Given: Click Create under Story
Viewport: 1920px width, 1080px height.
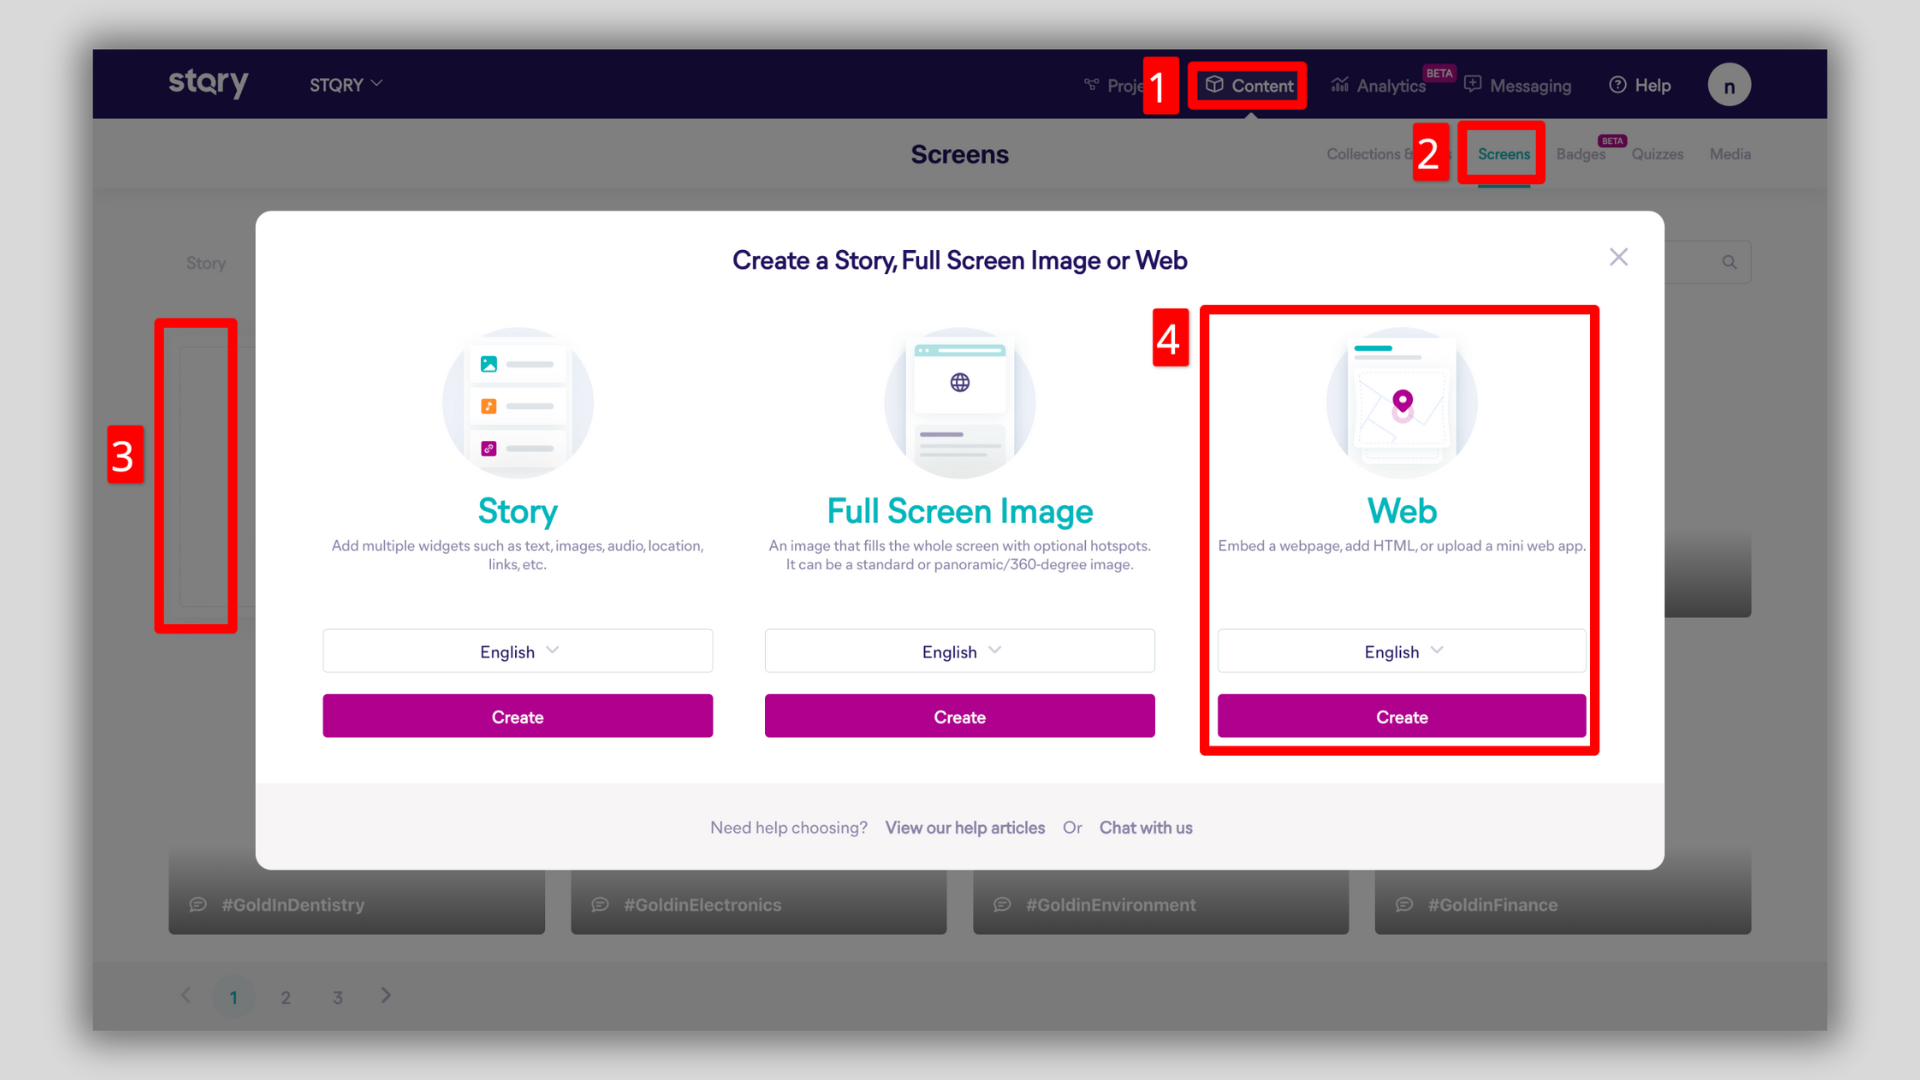Looking at the screenshot, I should [x=518, y=717].
